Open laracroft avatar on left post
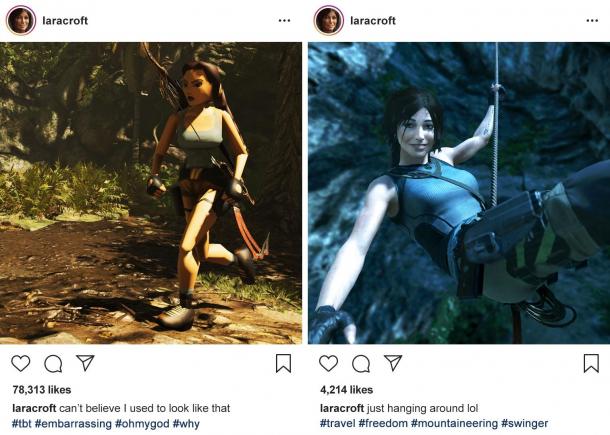Image resolution: width=610 pixels, height=435 pixels. (21, 20)
